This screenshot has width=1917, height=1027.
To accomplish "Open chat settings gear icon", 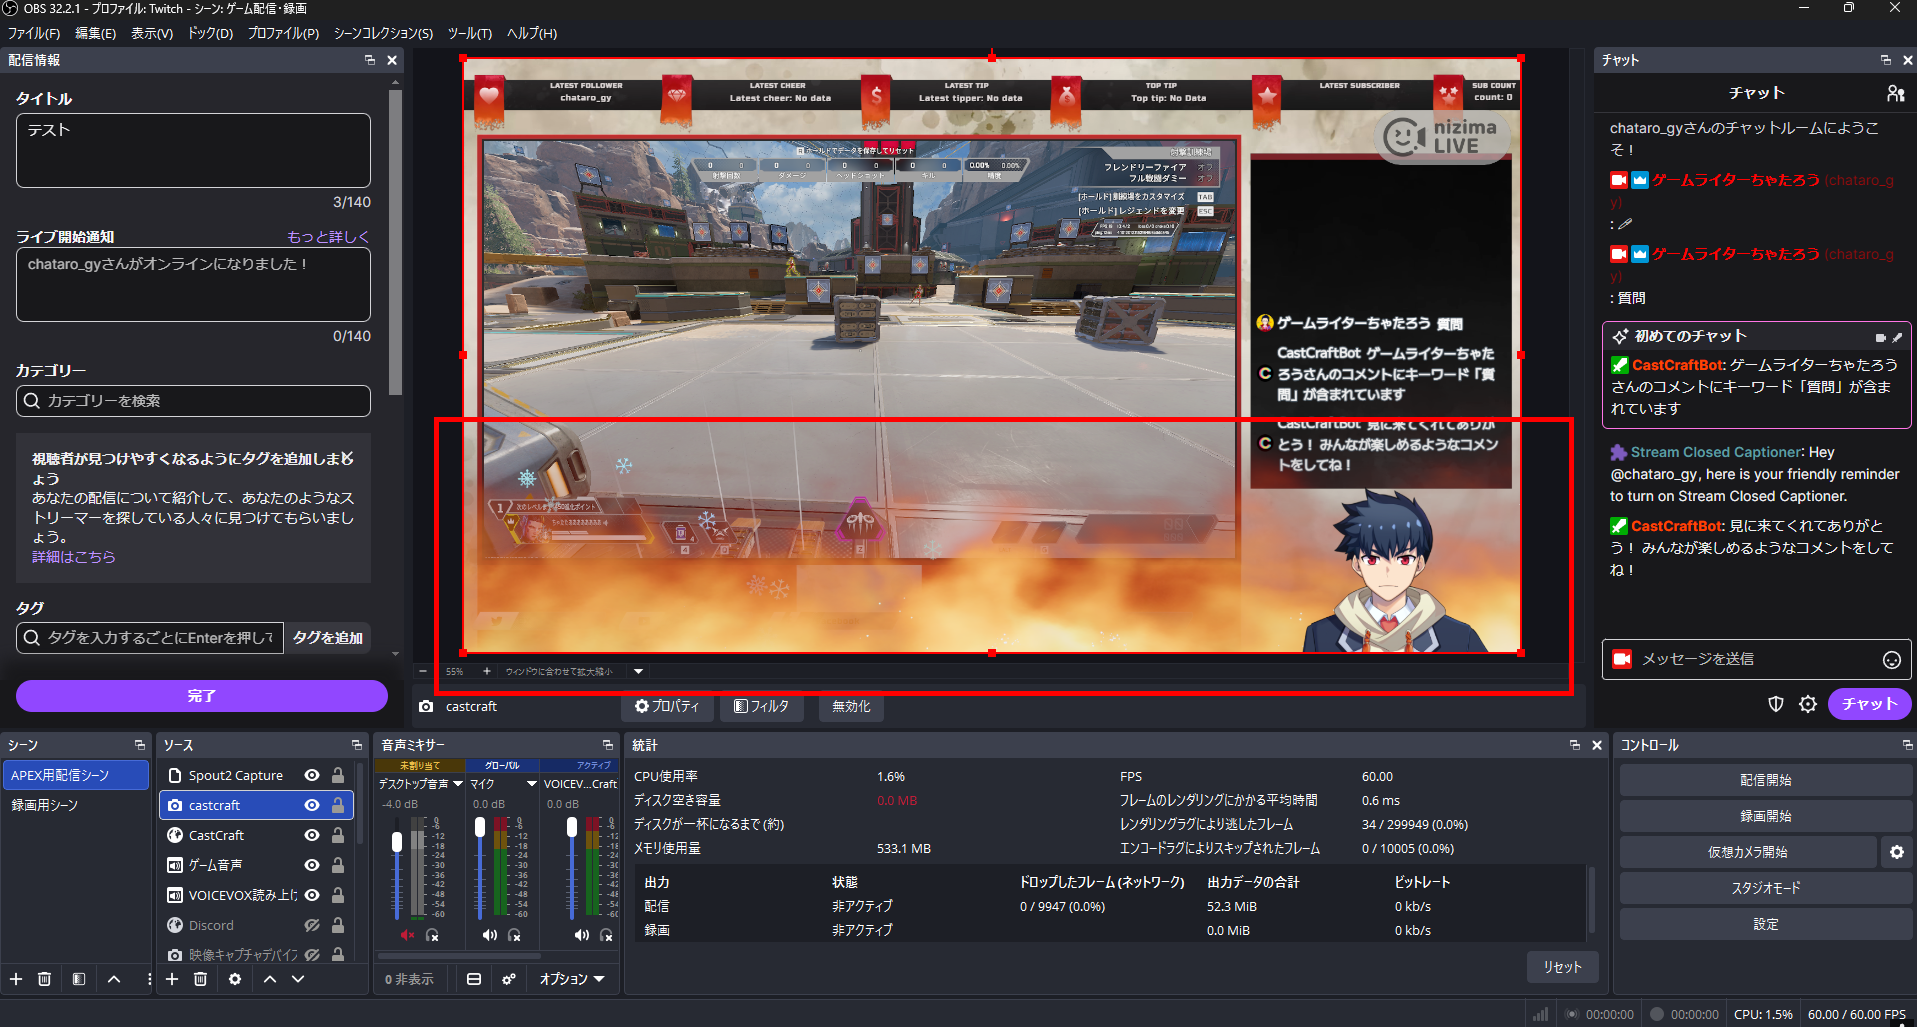I will point(1808,704).
